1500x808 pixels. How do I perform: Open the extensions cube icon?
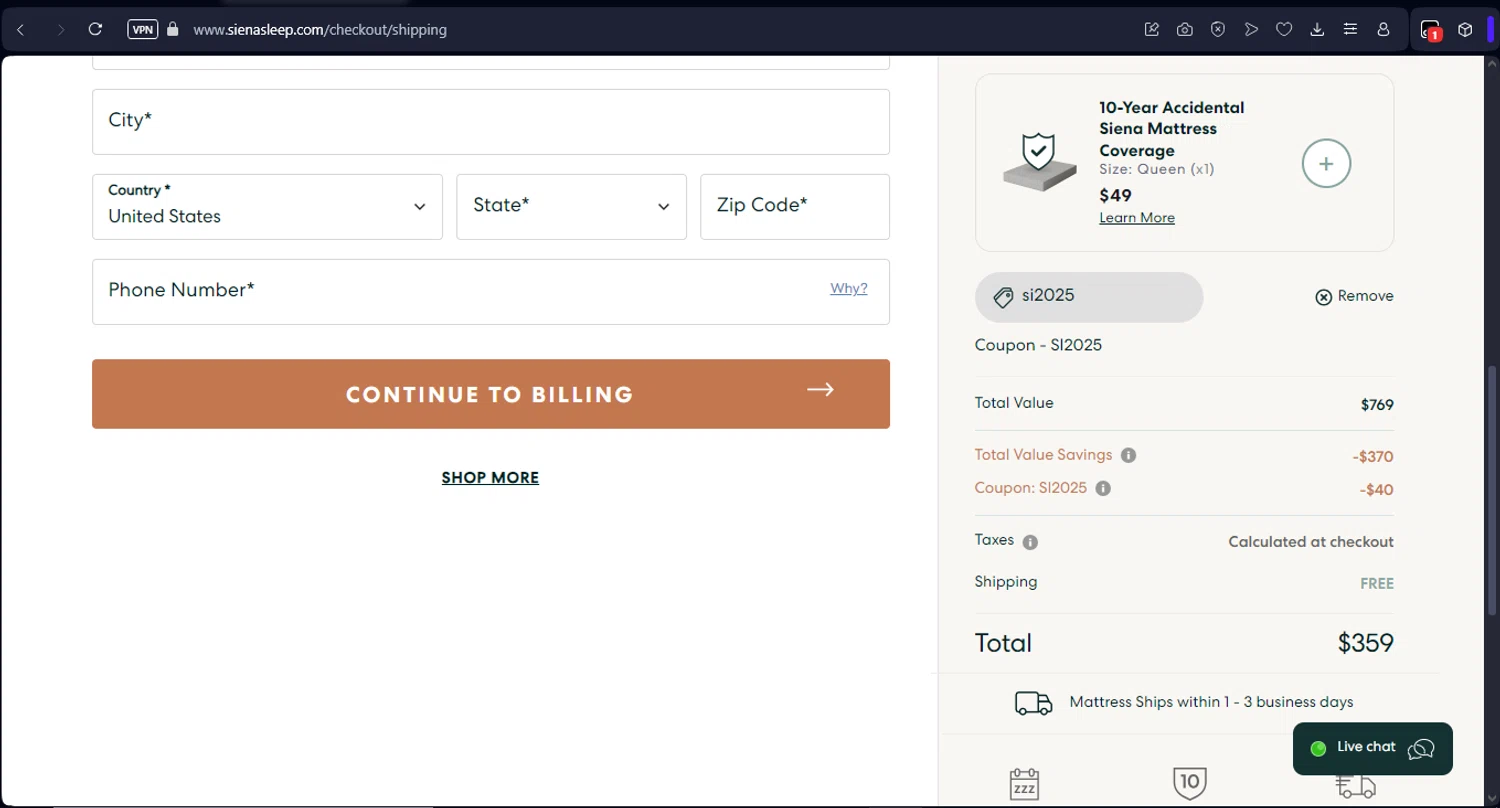point(1465,29)
